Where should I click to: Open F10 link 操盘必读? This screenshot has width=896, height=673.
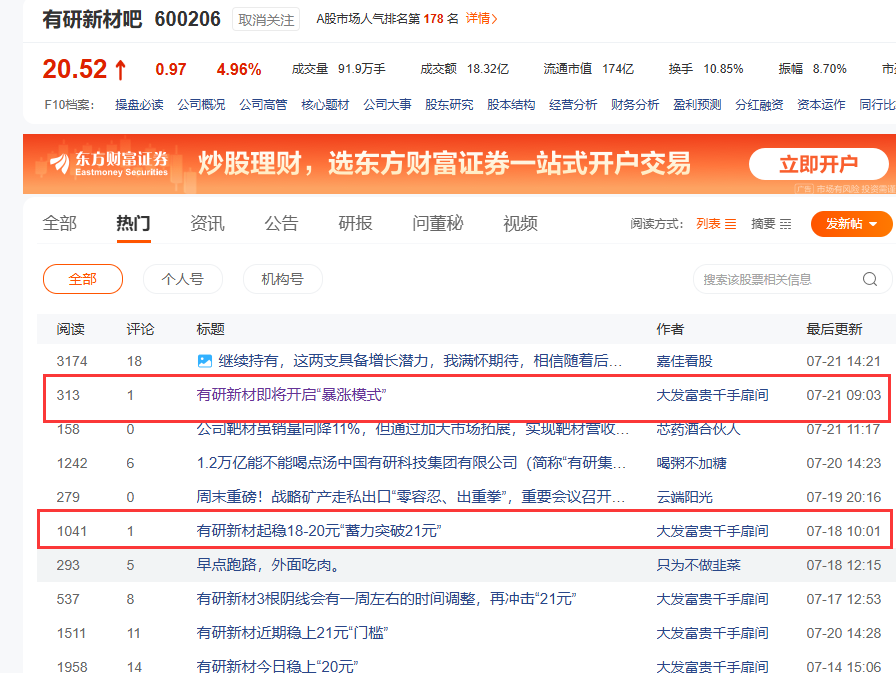pos(139,105)
